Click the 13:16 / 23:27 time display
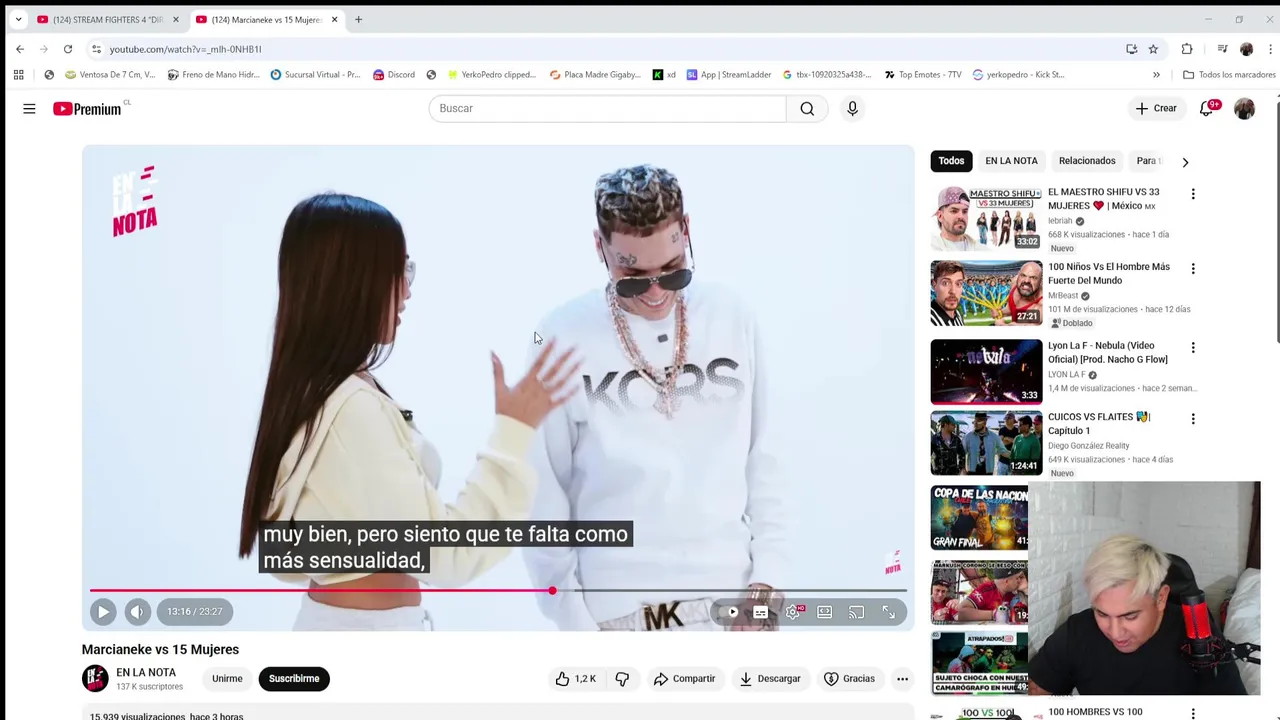The width and height of the screenshot is (1280, 720). 195,612
